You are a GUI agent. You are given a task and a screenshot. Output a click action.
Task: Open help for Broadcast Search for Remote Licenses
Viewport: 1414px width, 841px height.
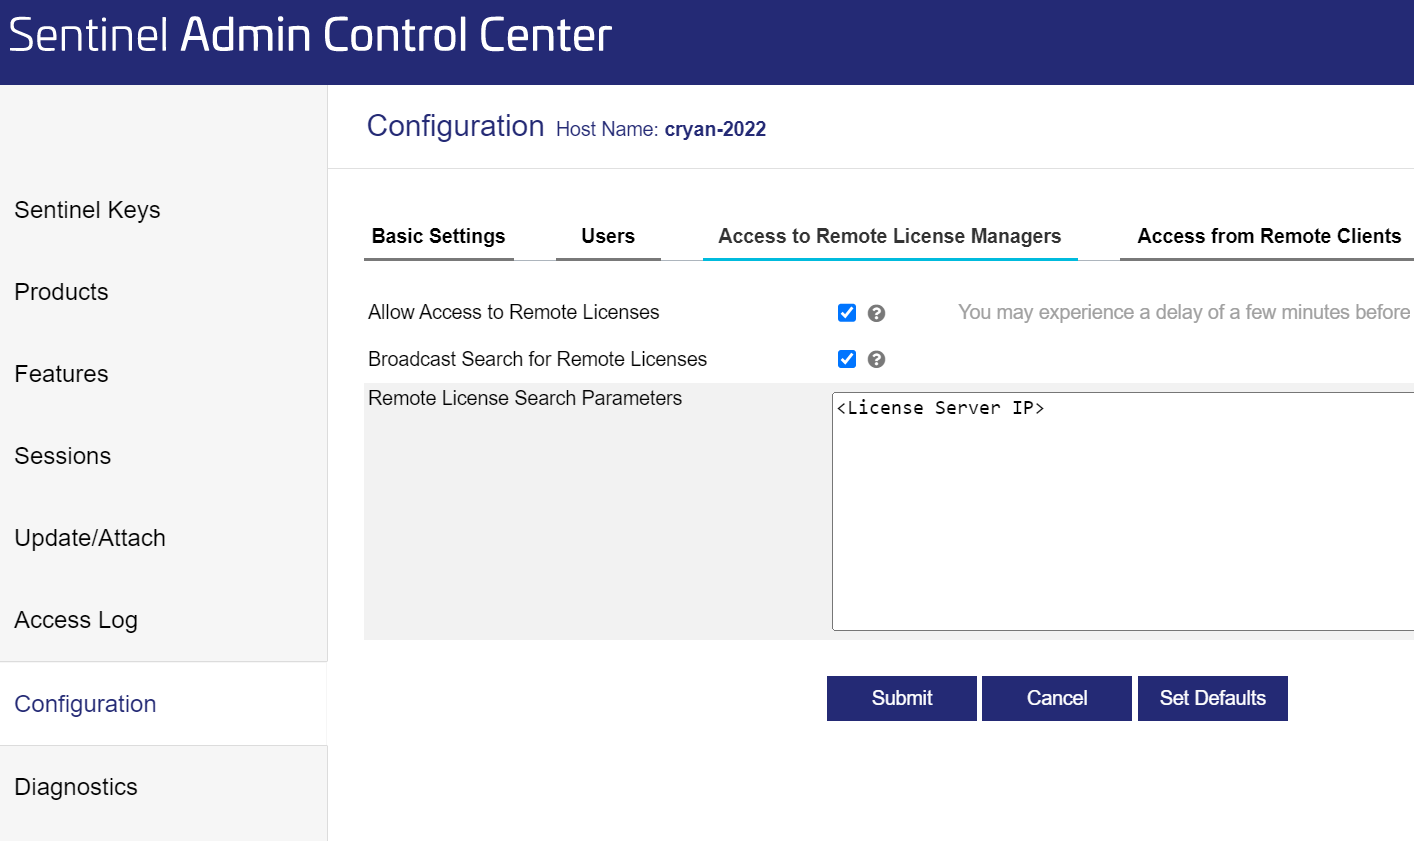tap(877, 359)
